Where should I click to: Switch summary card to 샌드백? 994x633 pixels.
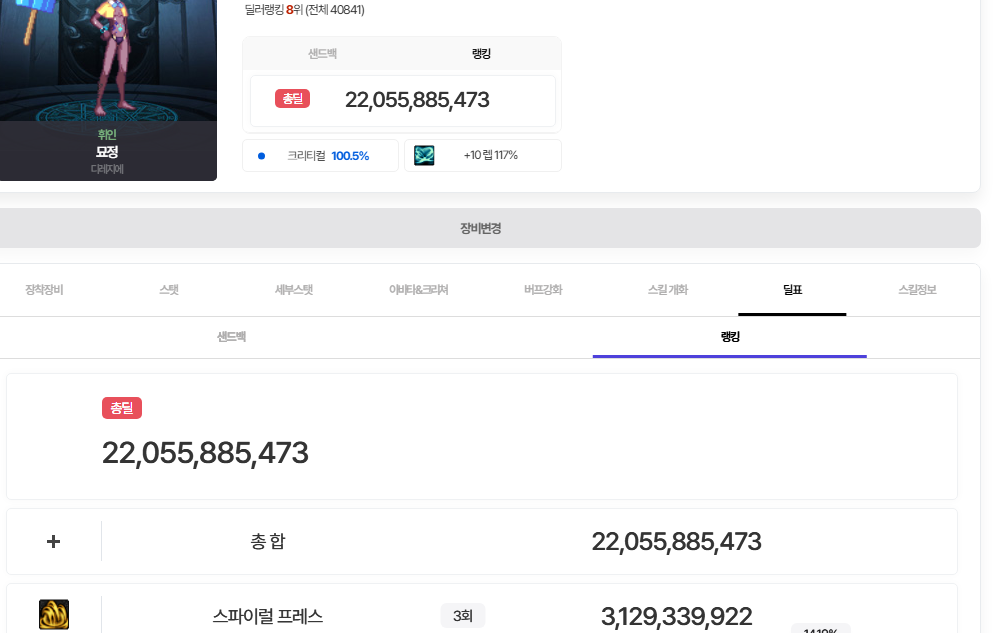(x=322, y=54)
